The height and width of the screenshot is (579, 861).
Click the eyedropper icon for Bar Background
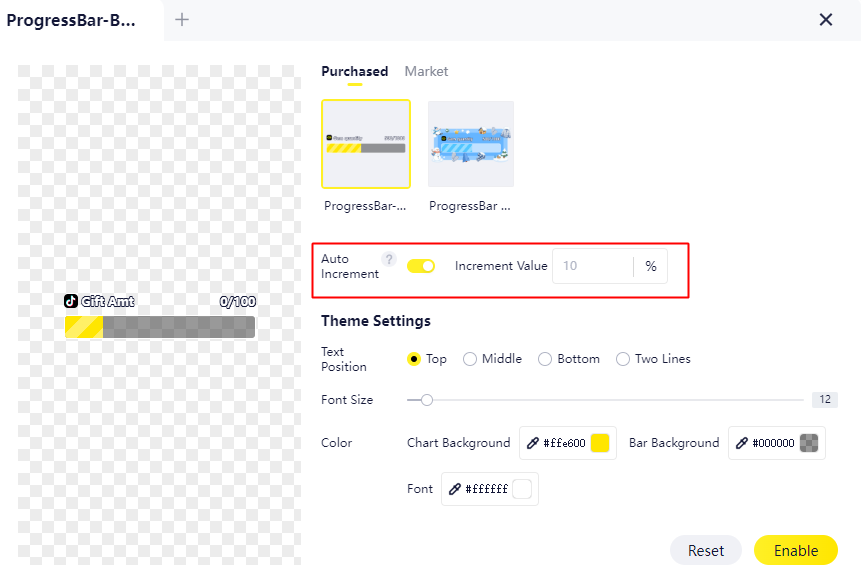[742, 443]
